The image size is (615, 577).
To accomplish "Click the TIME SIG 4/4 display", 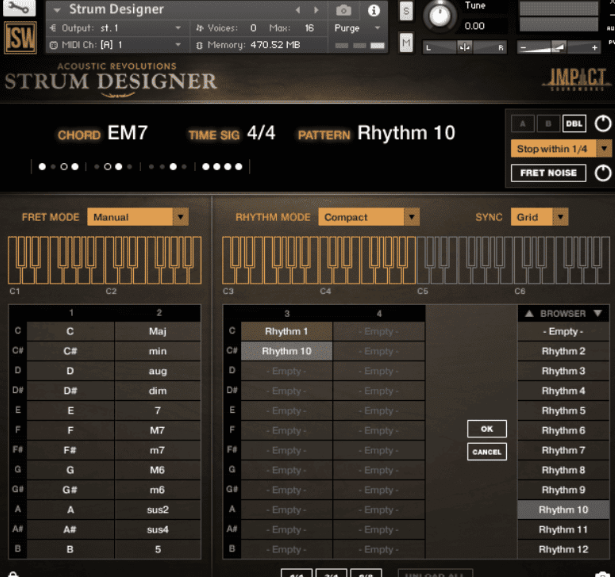I will pos(232,133).
